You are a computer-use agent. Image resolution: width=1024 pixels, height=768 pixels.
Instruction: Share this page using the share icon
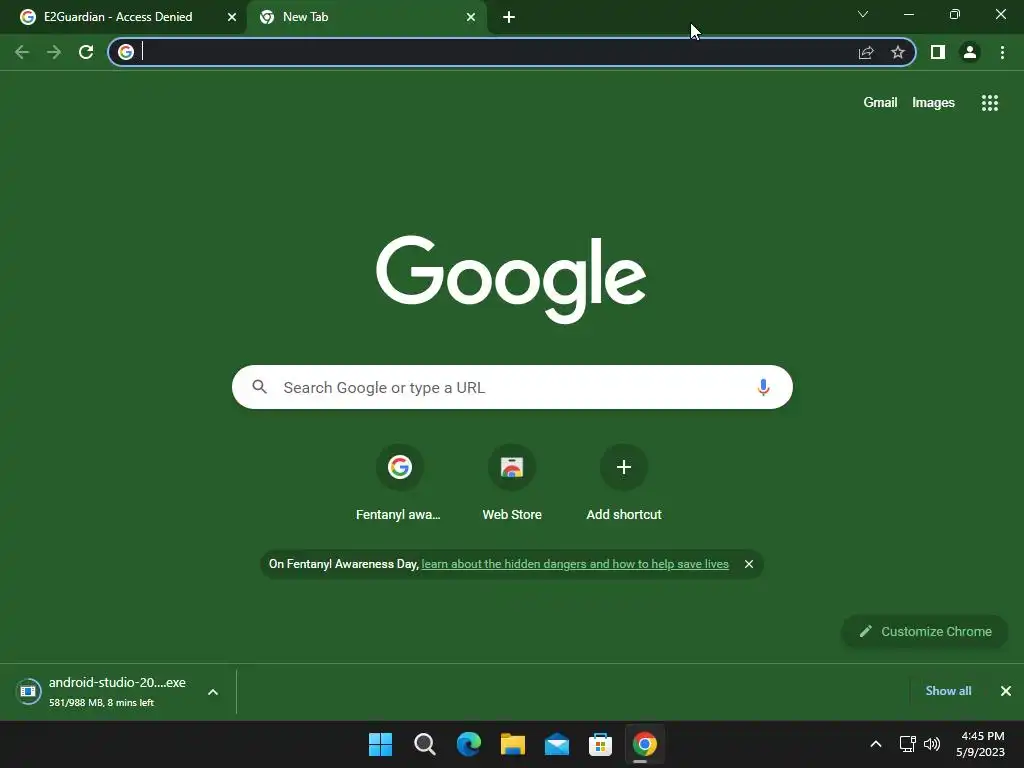pyautogui.click(x=866, y=52)
